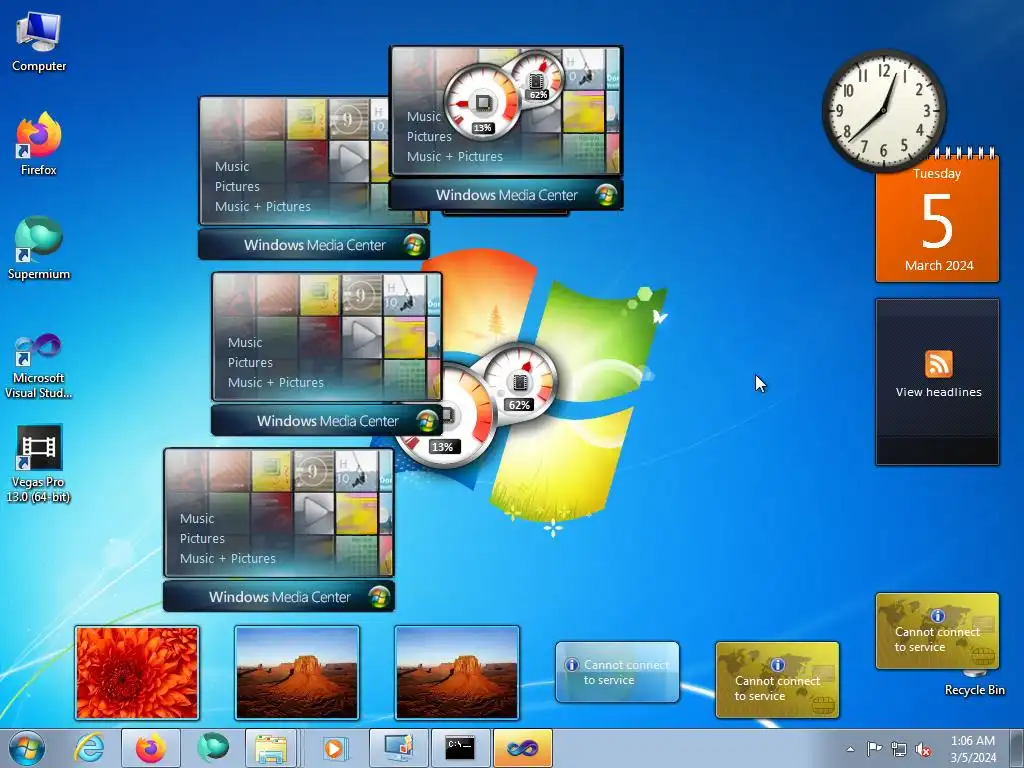
Task: Click the Supermium taskbar button
Action: (x=212, y=748)
